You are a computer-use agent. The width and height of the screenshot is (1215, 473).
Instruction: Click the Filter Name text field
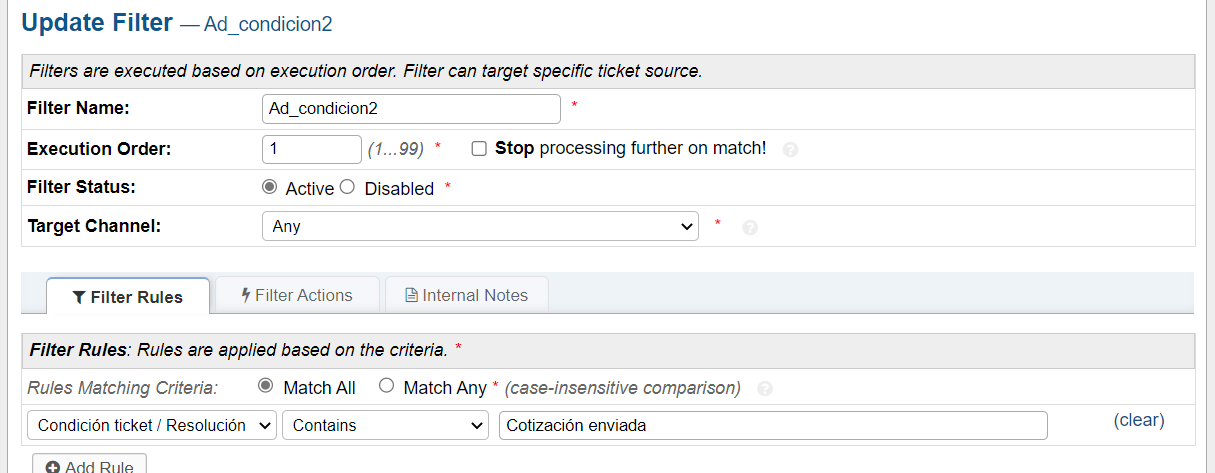click(410, 108)
